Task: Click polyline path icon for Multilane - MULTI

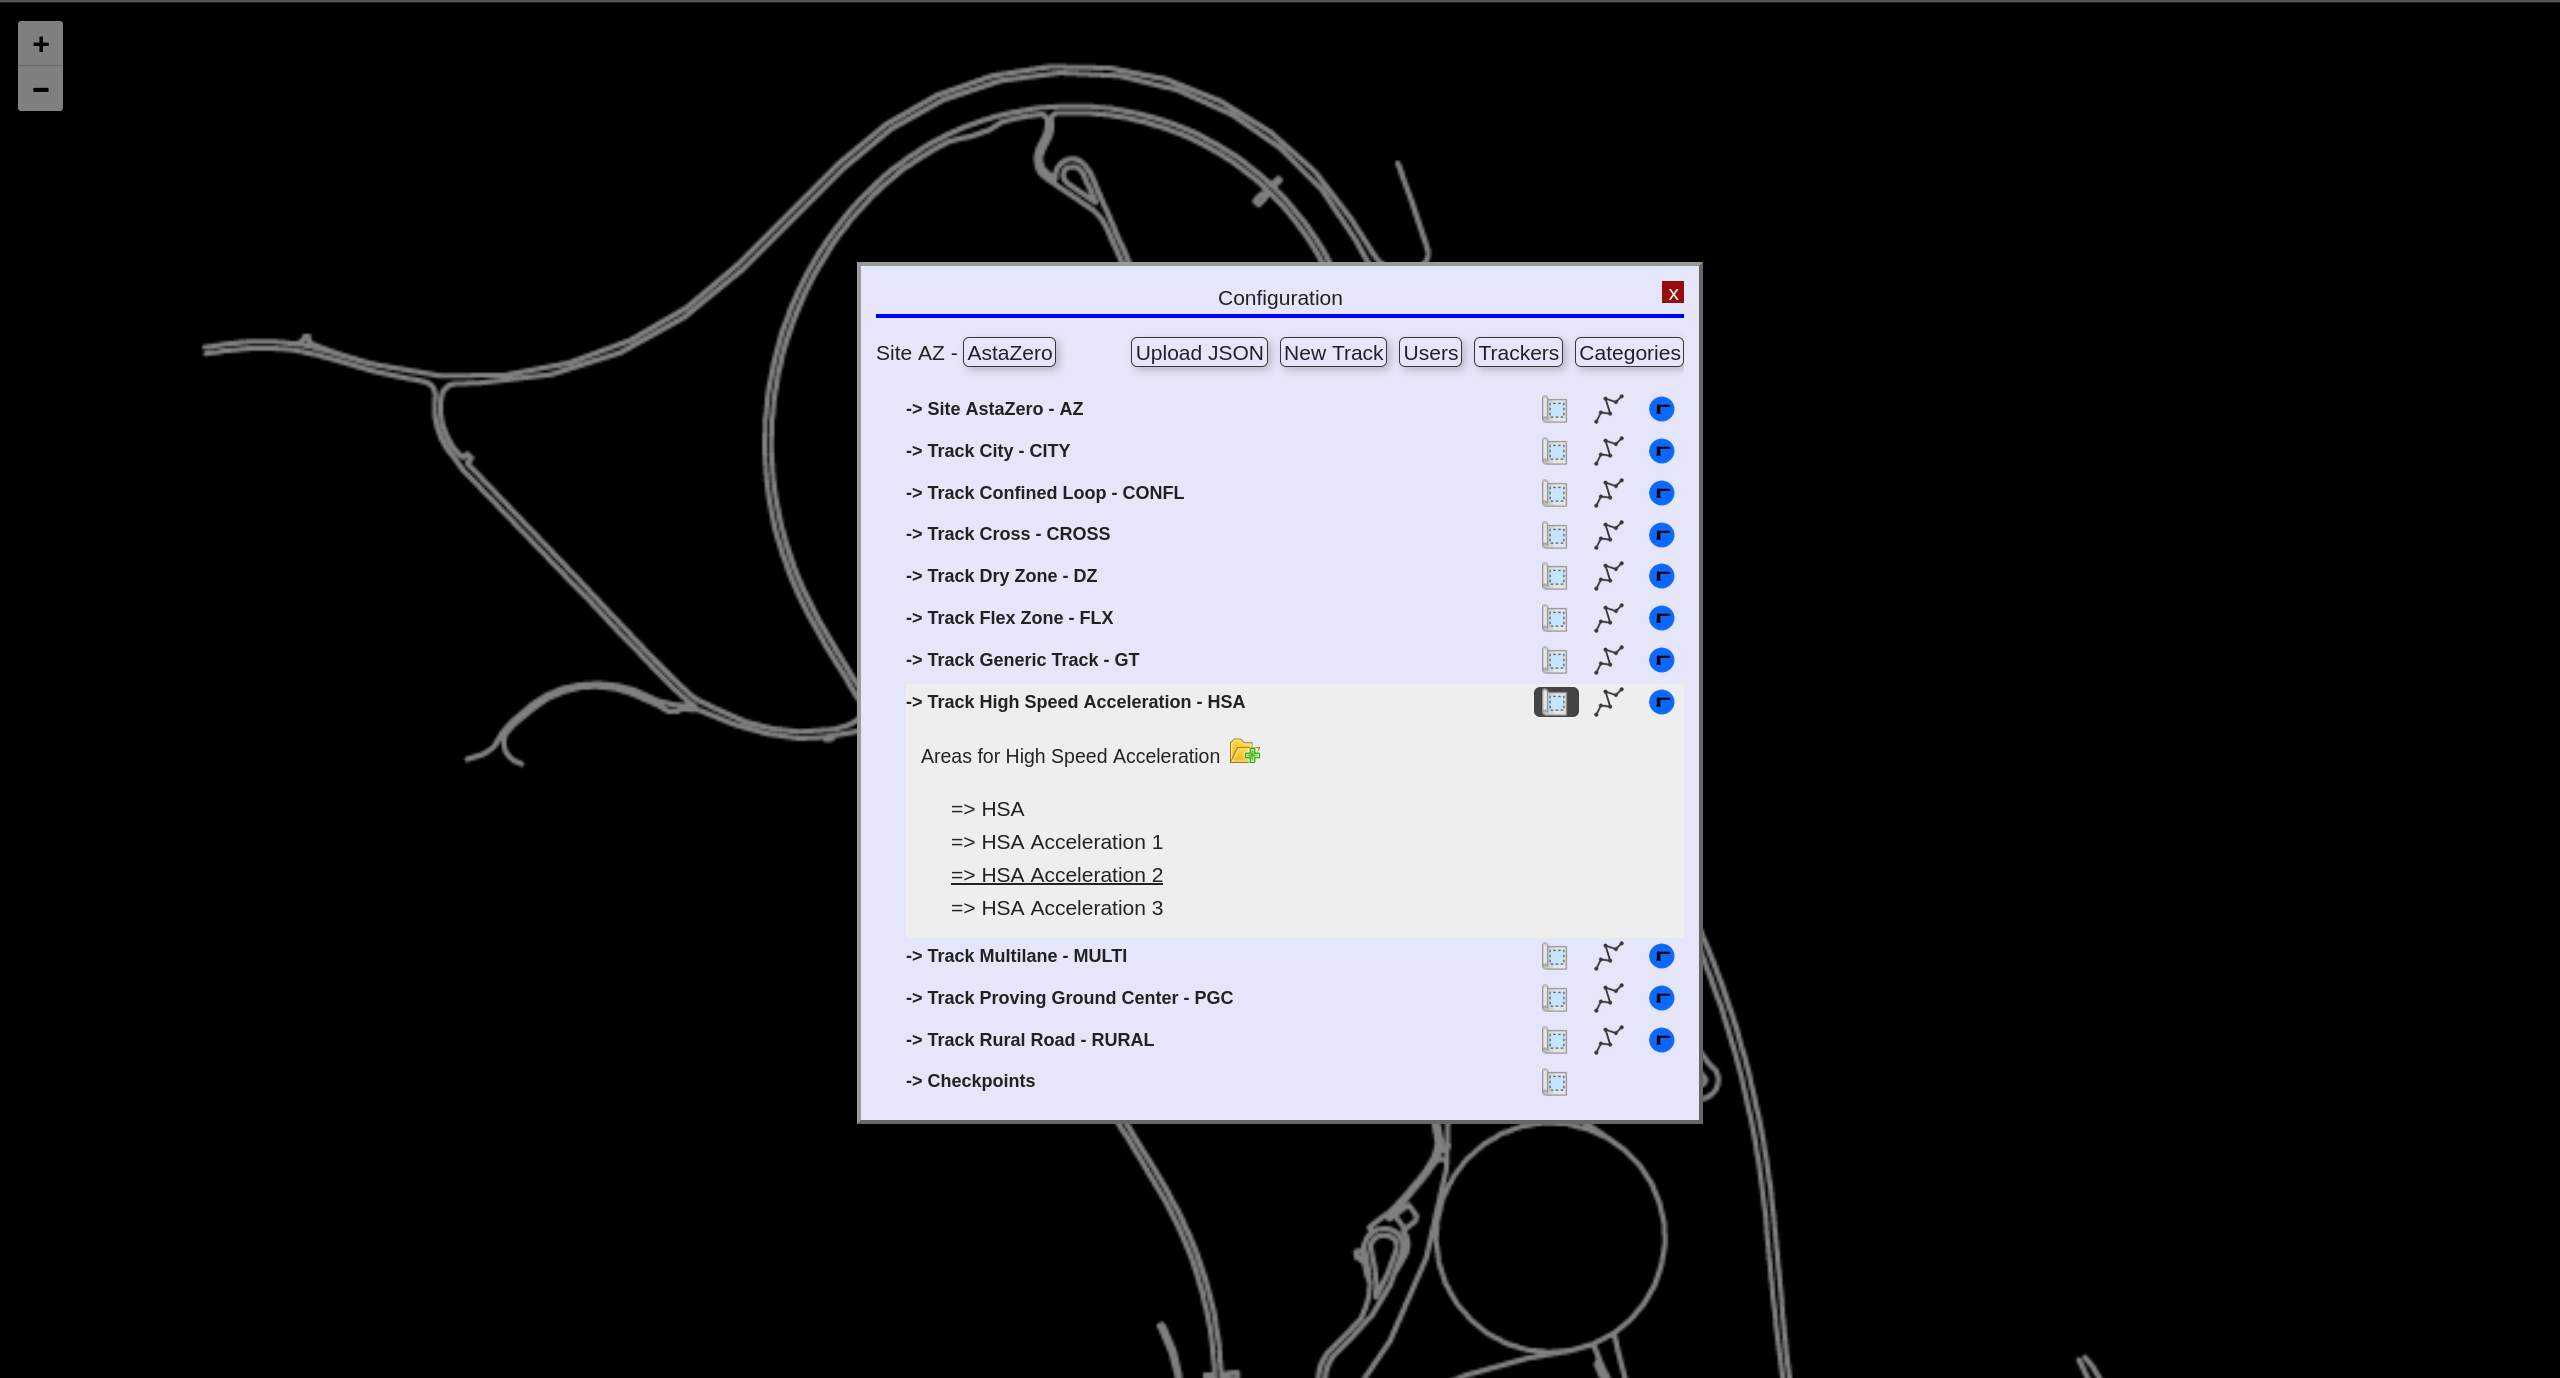Action: pyautogui.click(x=1608, y=956)
